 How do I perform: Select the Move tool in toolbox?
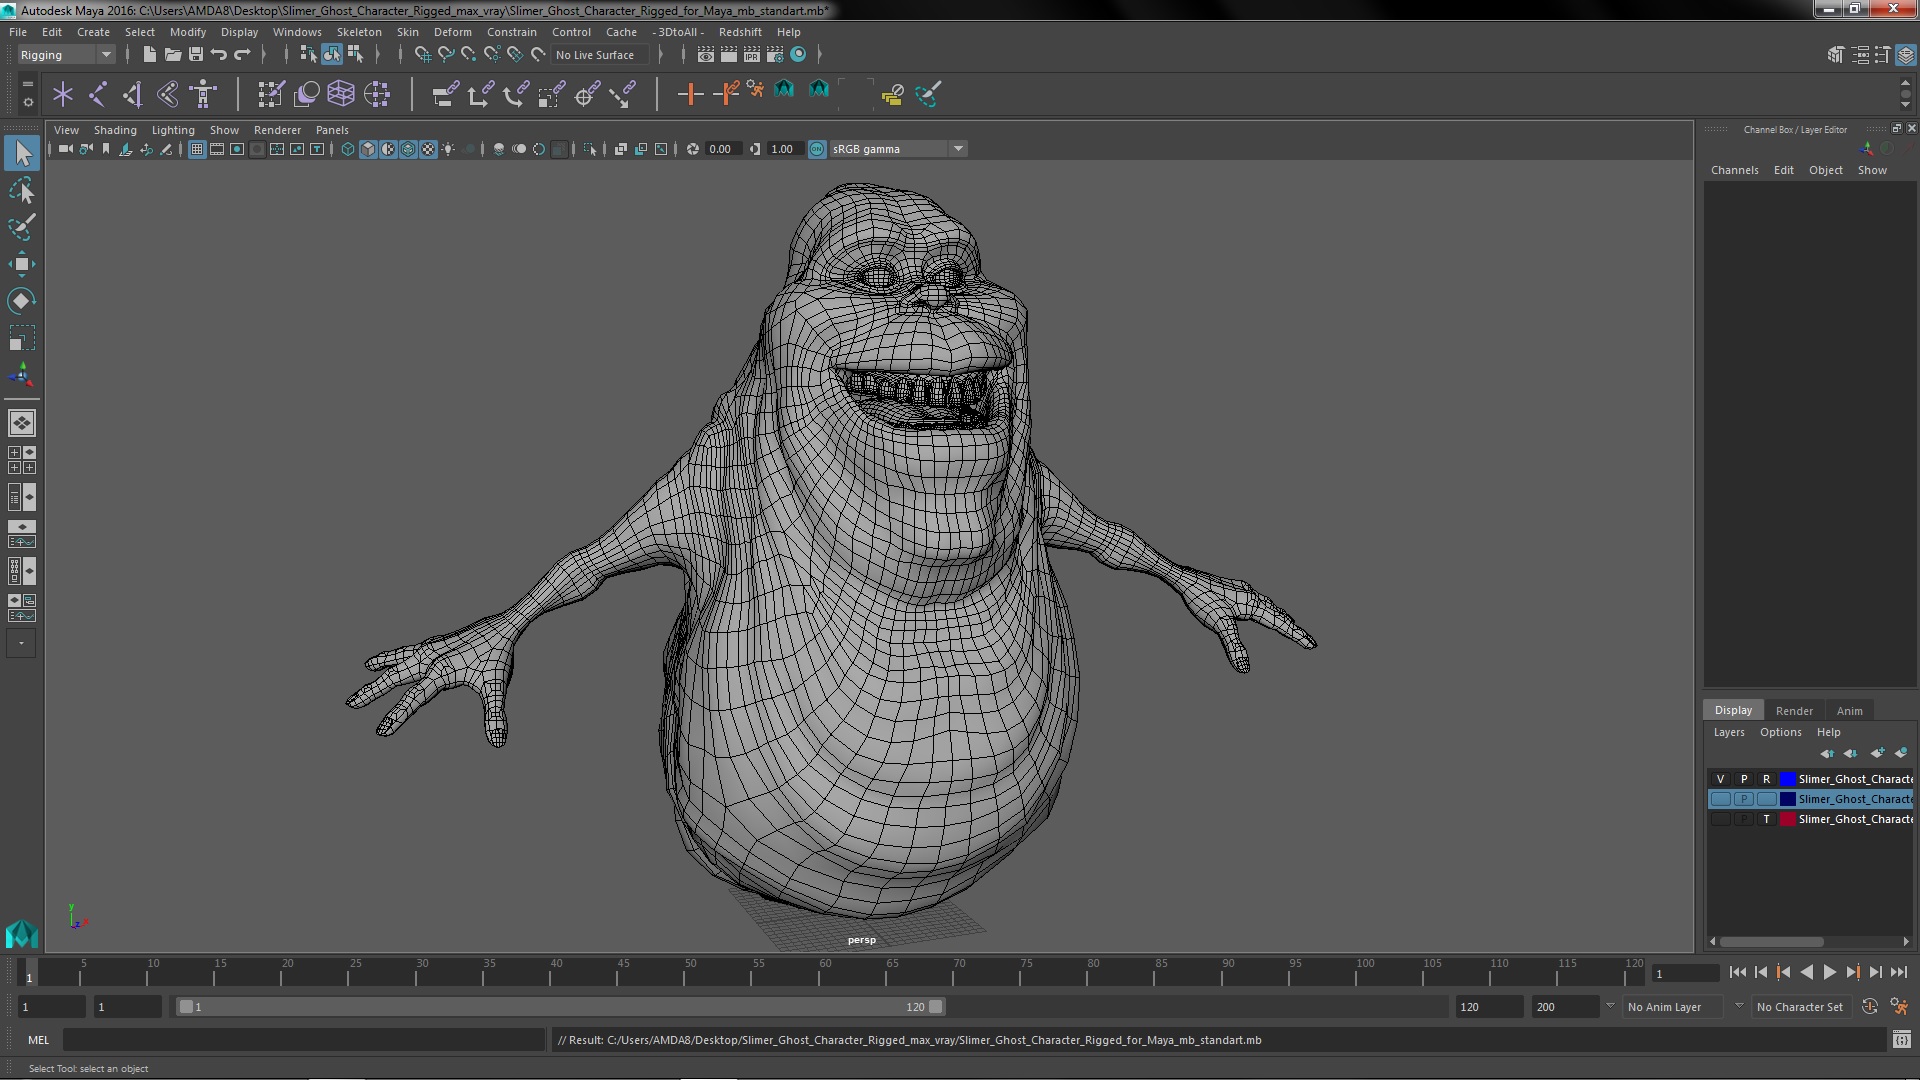click(x=21, y=264)
